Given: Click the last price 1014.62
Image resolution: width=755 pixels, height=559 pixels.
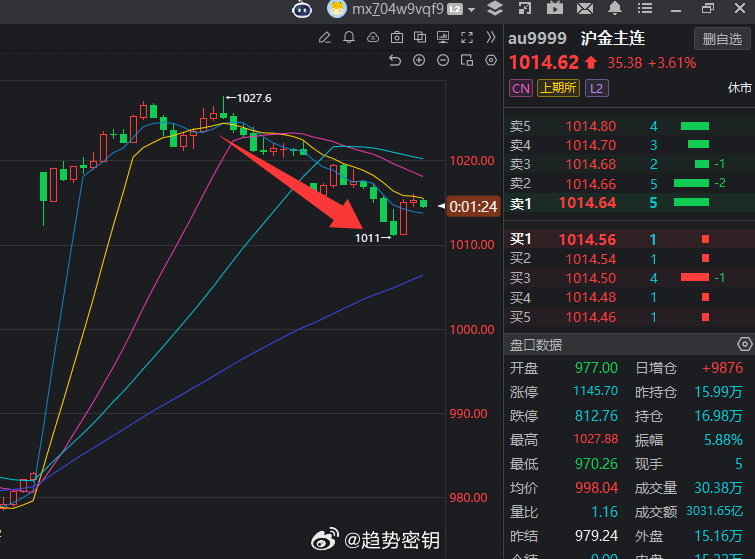Looking at the screenshot, I should pos(544,63).
